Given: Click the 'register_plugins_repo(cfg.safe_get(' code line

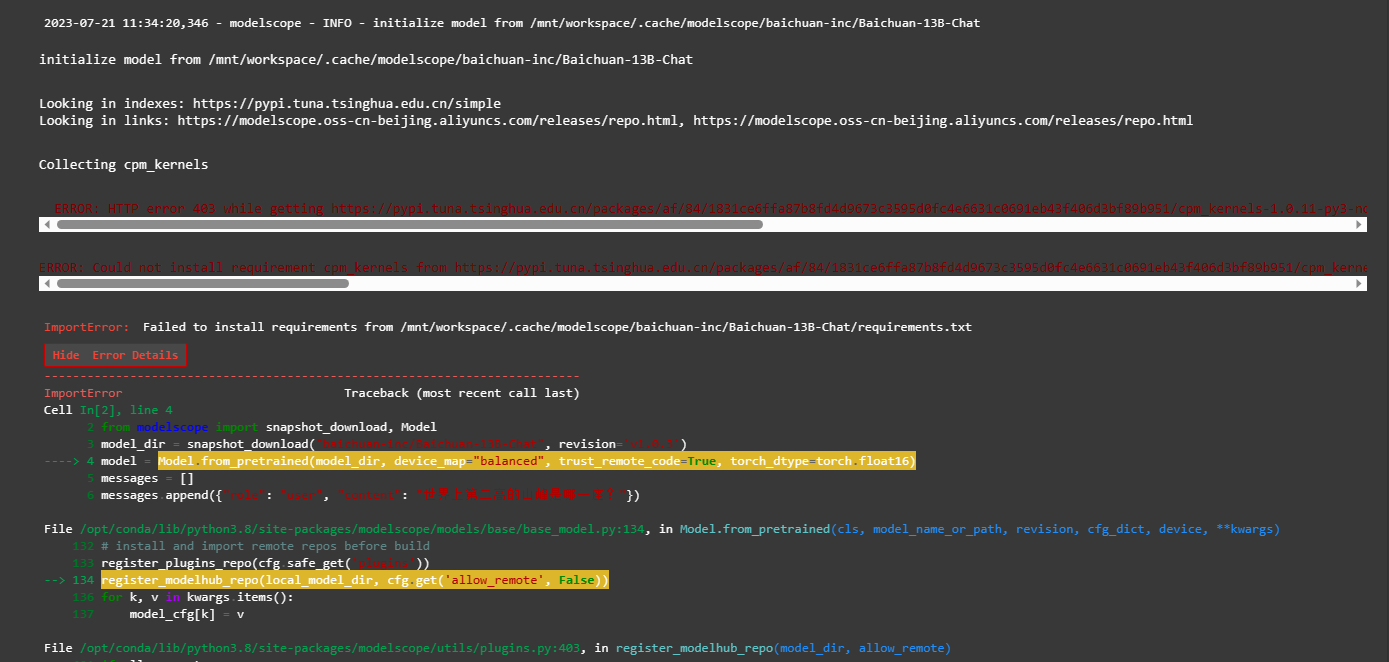Looking at the screenshot, I should click(x=265, y=563).
